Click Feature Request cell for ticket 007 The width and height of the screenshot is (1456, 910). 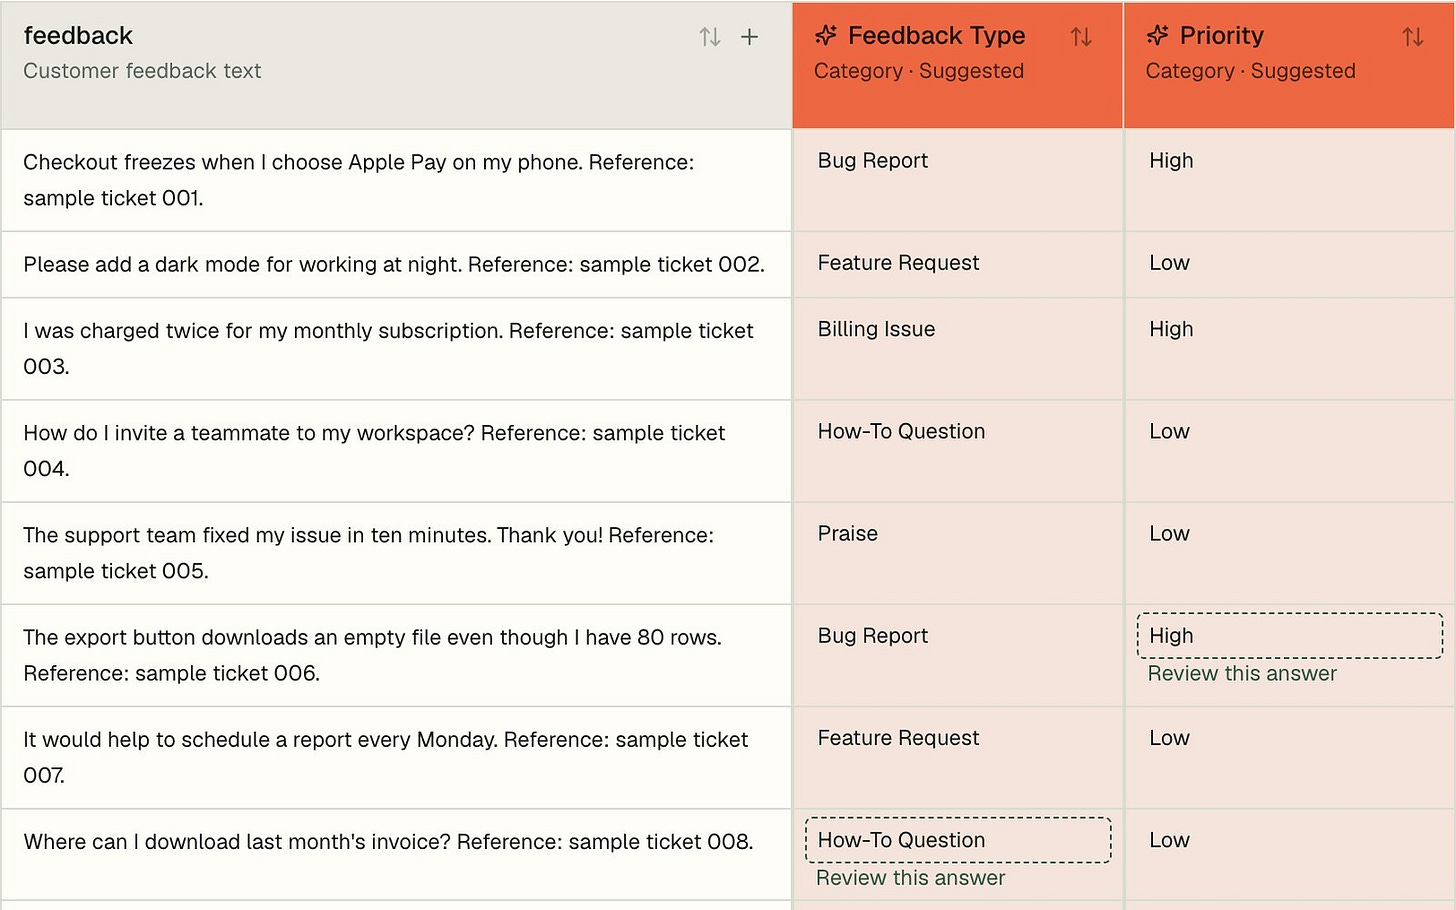957,757
